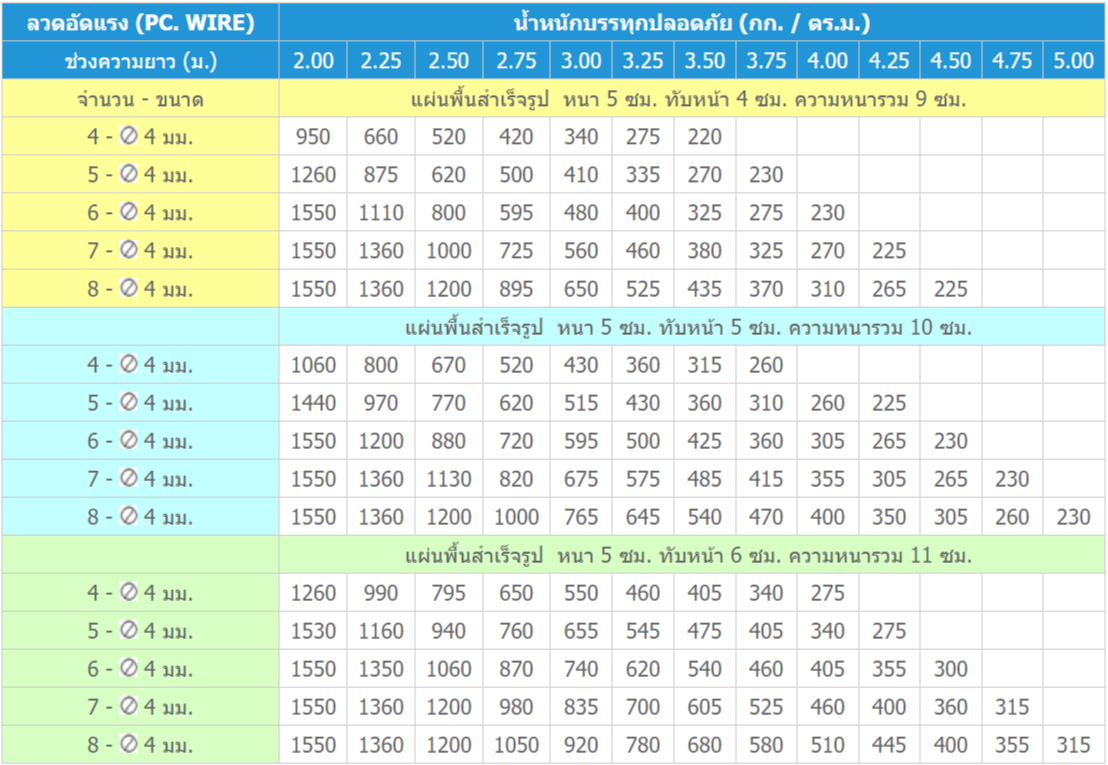Select the 5.00 span column header
1108x765 pixels.
(1074, 60)
